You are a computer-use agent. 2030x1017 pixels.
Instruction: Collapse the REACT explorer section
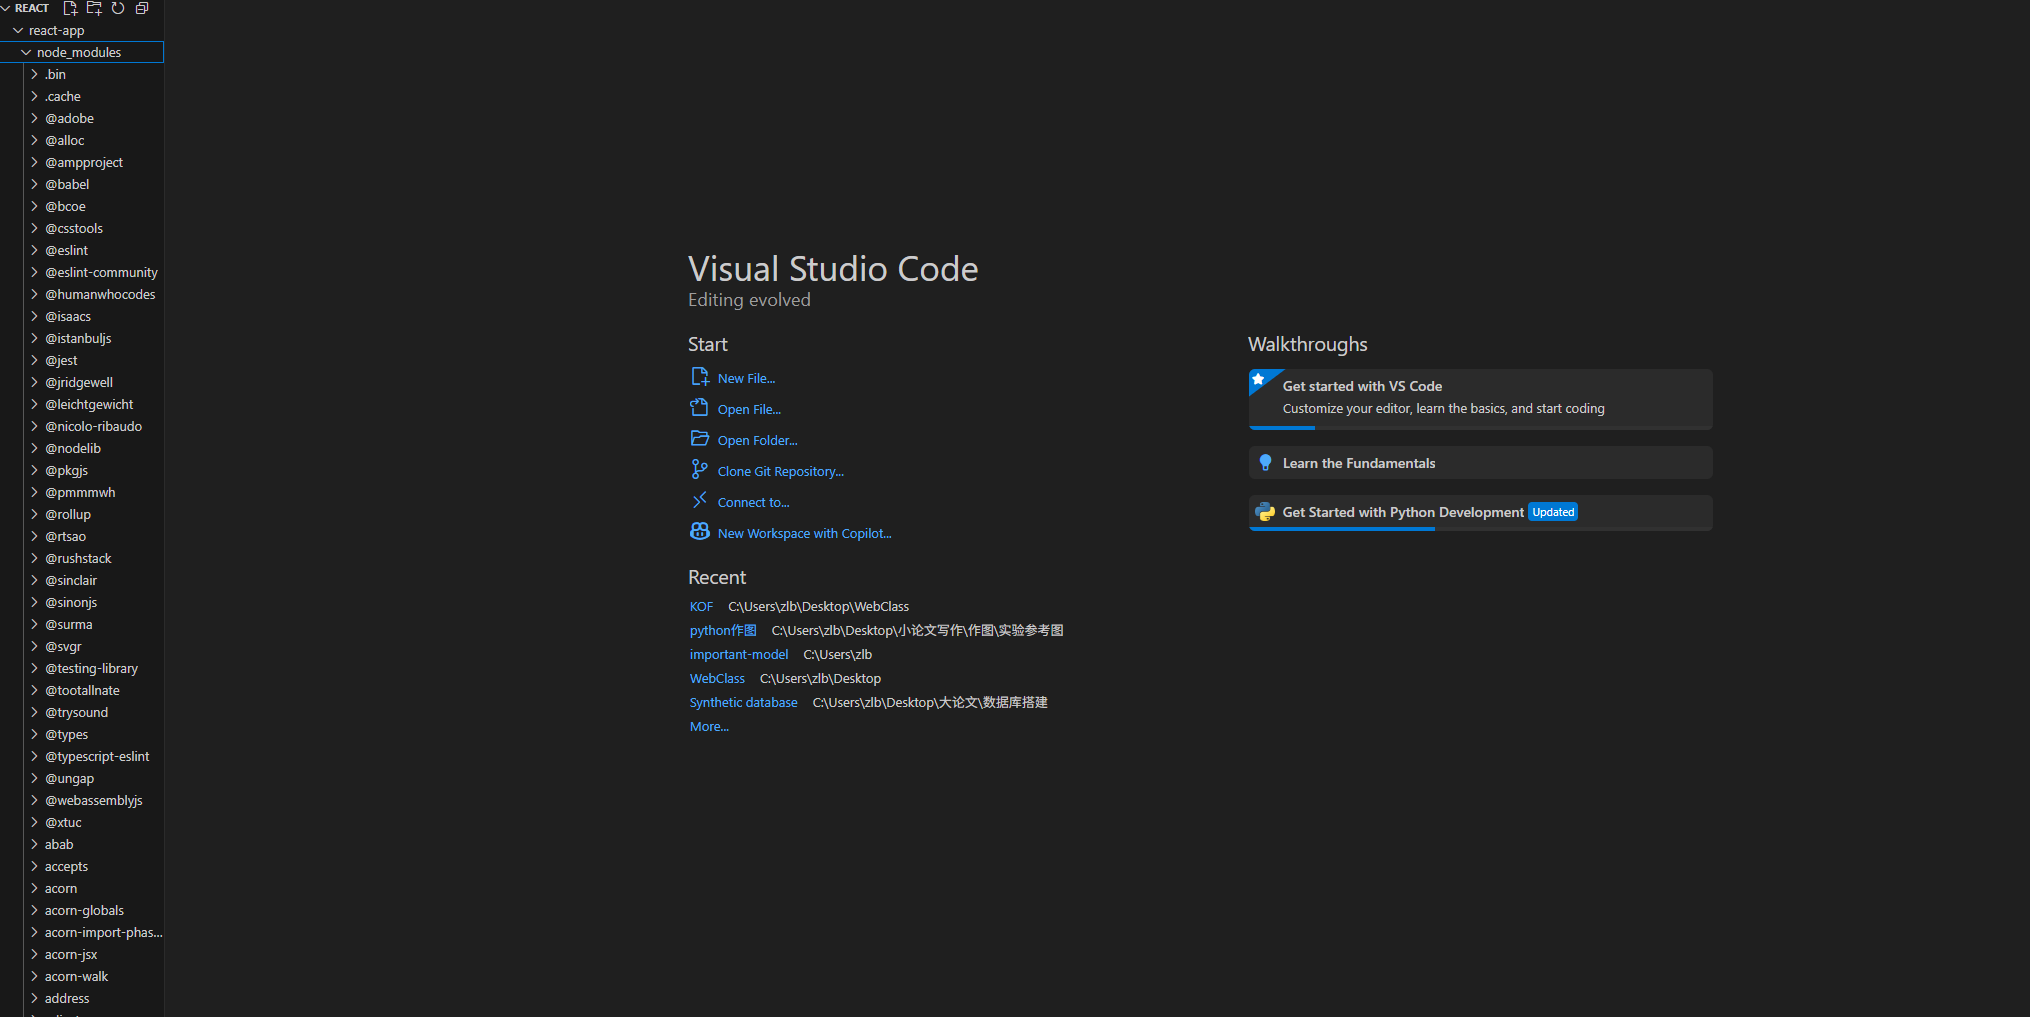(6, 8)
